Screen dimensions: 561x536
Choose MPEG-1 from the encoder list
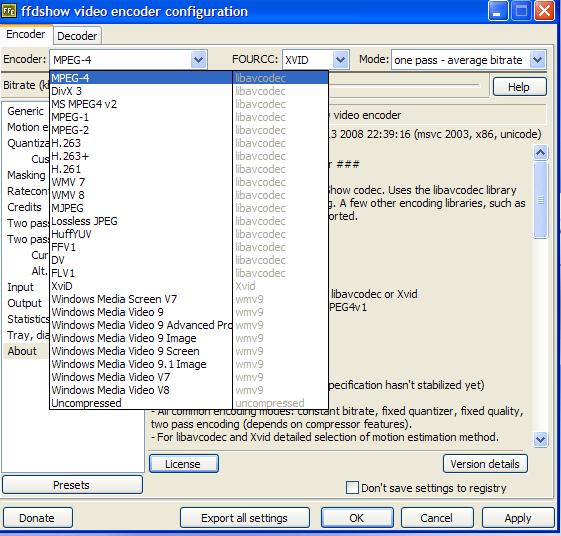tap(189, 117)
